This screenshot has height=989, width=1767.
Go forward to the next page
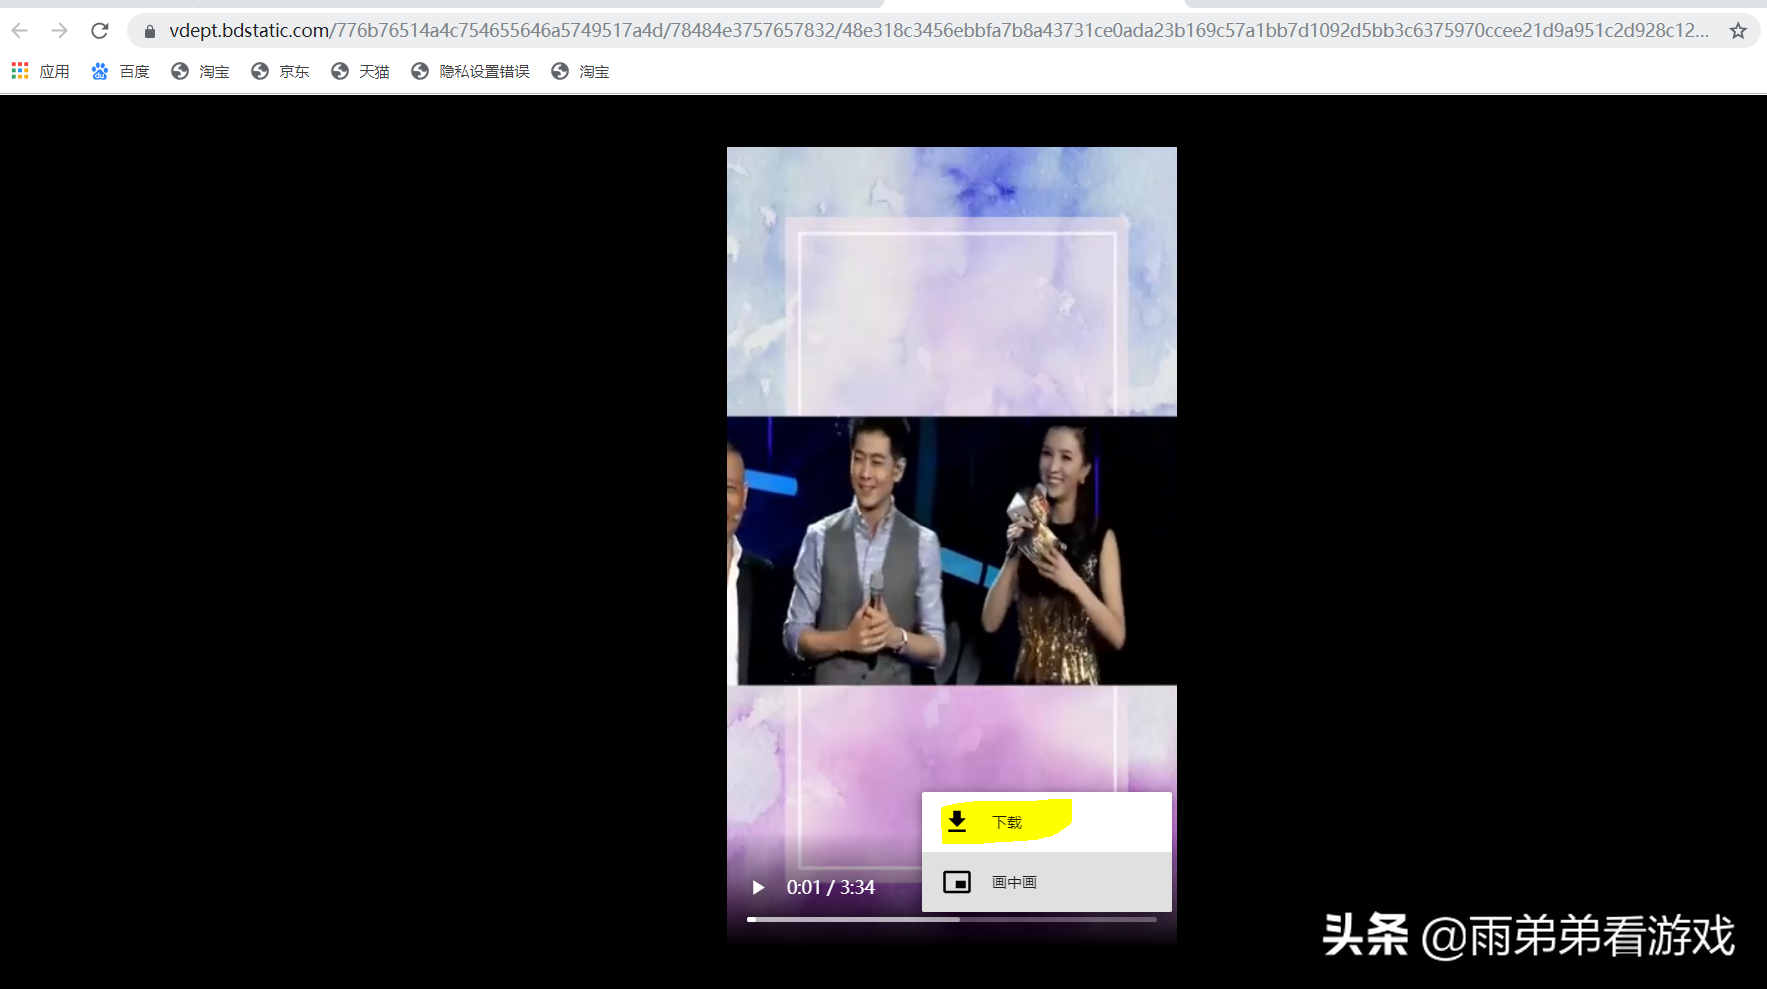click(x=60, y=31)
